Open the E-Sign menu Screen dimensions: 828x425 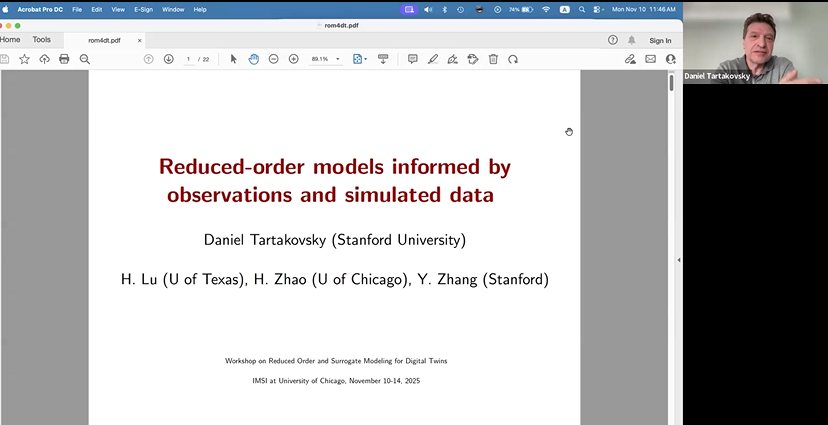(x=143, y=9)
